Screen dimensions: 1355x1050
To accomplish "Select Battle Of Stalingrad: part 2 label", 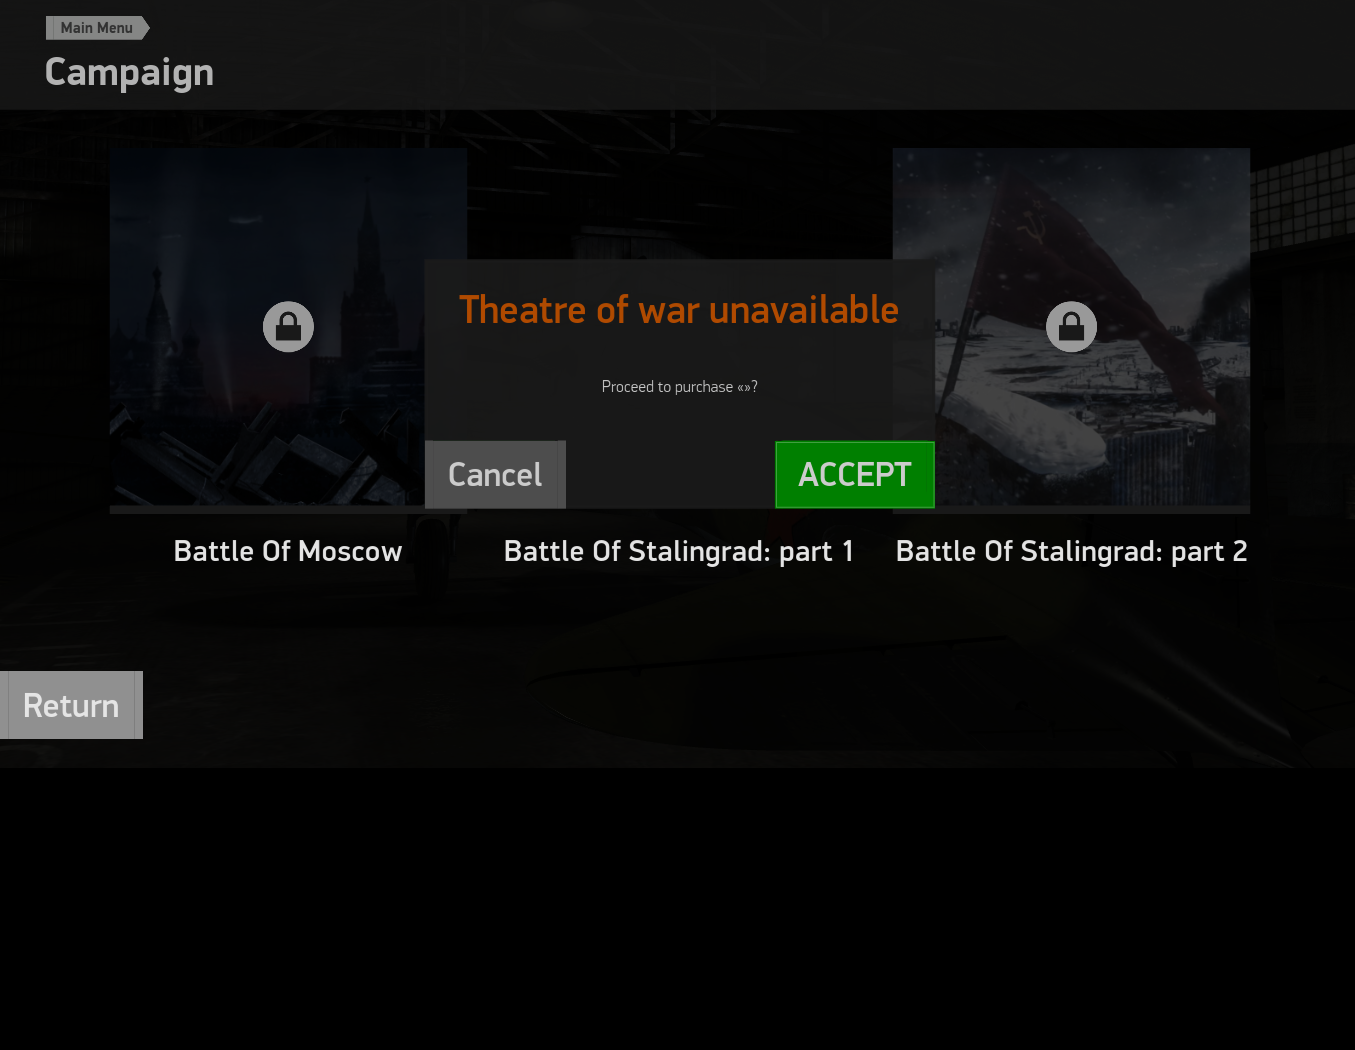I will (1071, 551).
